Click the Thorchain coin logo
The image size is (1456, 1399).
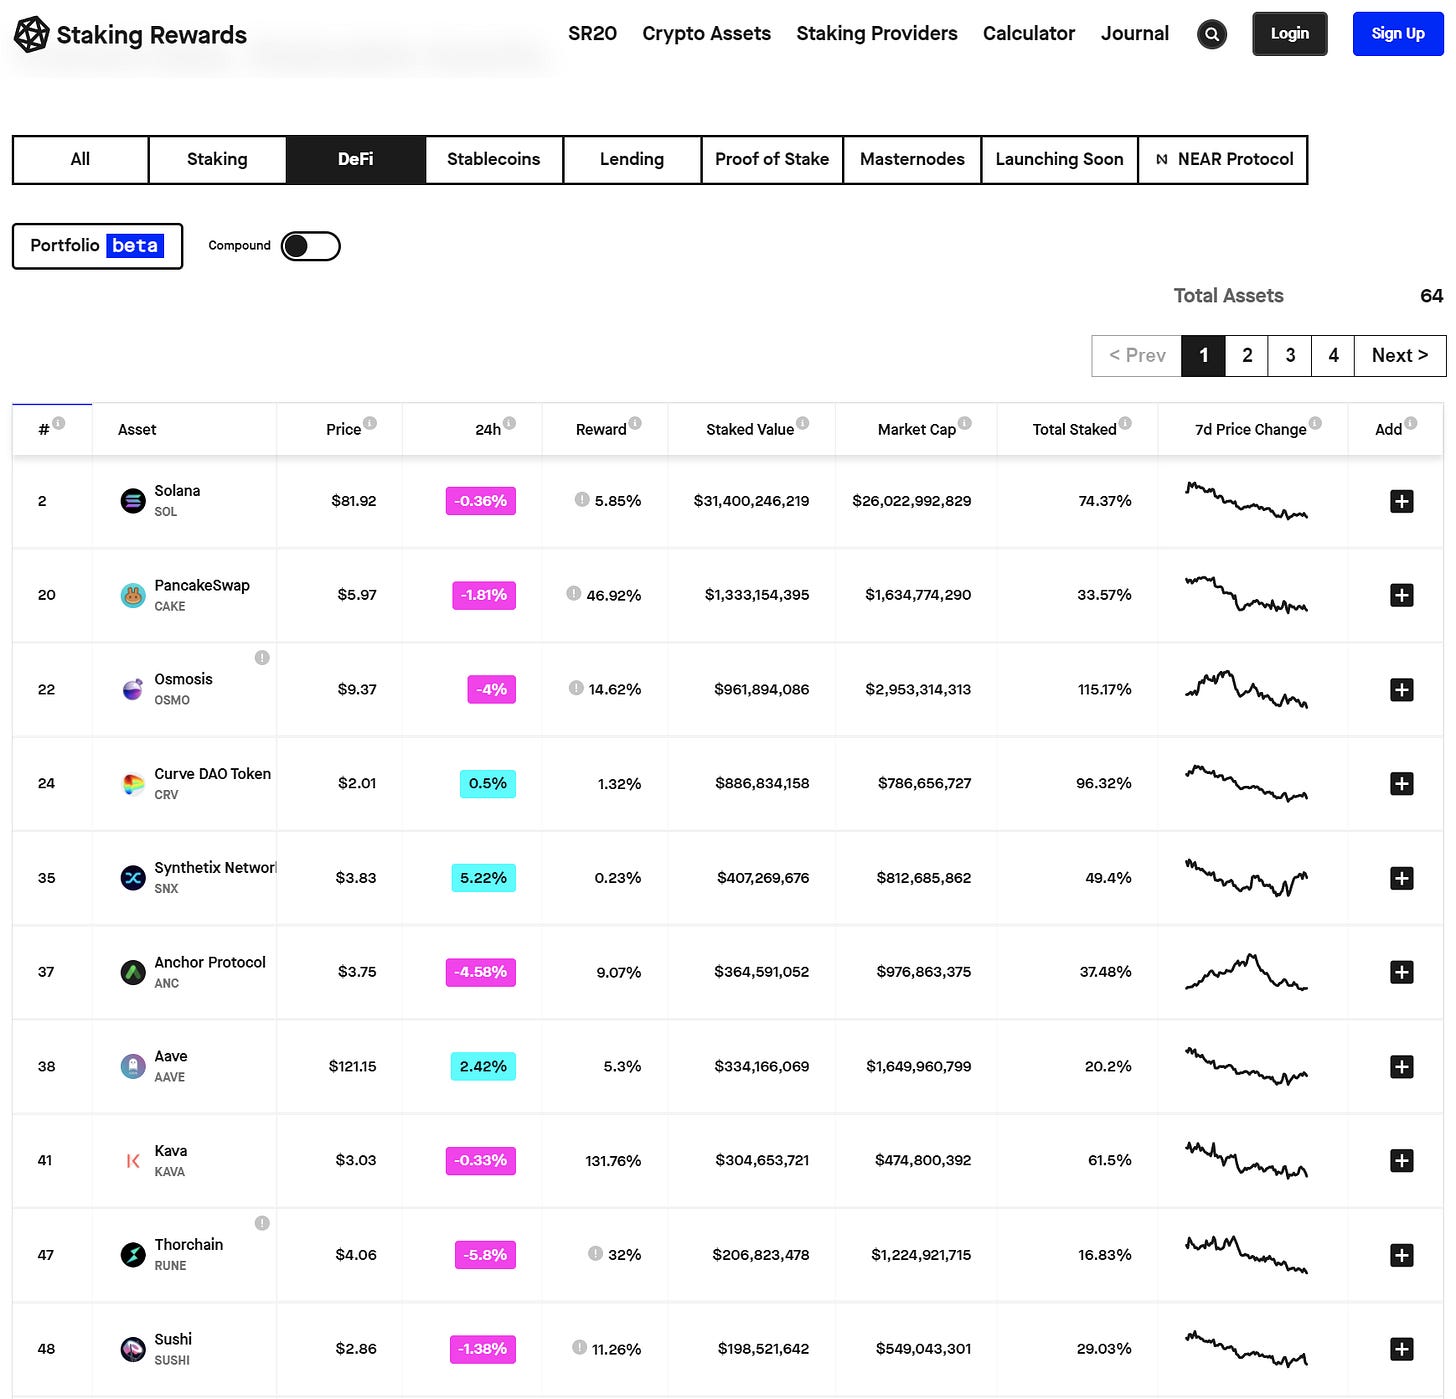[x=133, y=1255]
